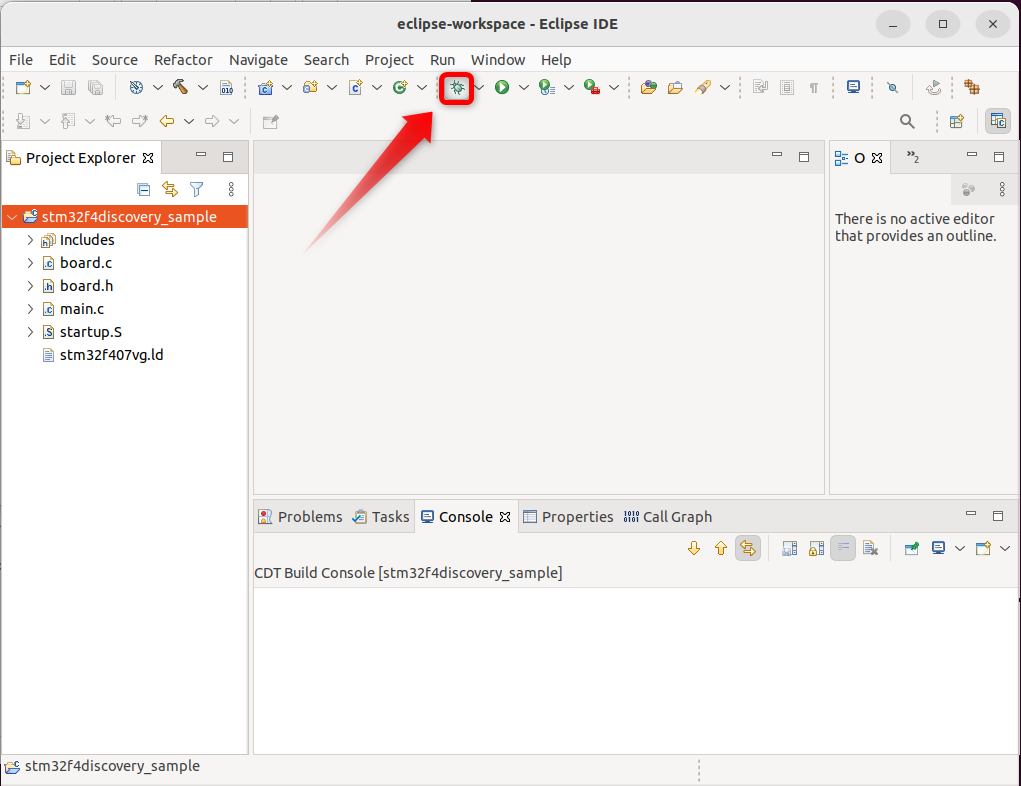The height and width of the screenshot is (786, 1021).
Task: Click console scroll down arrow icon
Action: click(693, 548)
